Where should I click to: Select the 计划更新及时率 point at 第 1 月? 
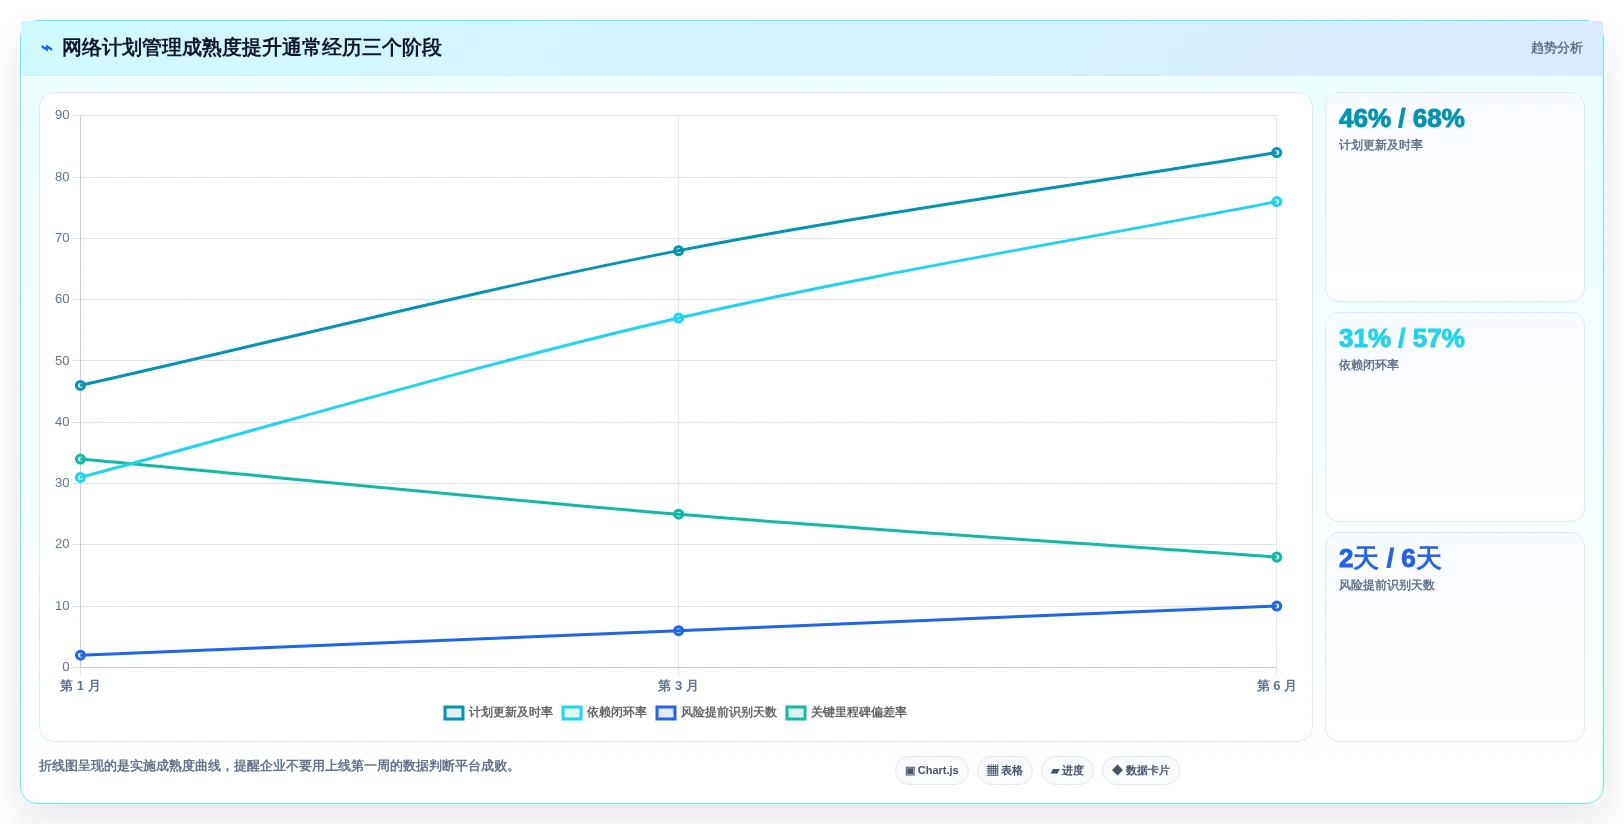click(x=81, y=385)
